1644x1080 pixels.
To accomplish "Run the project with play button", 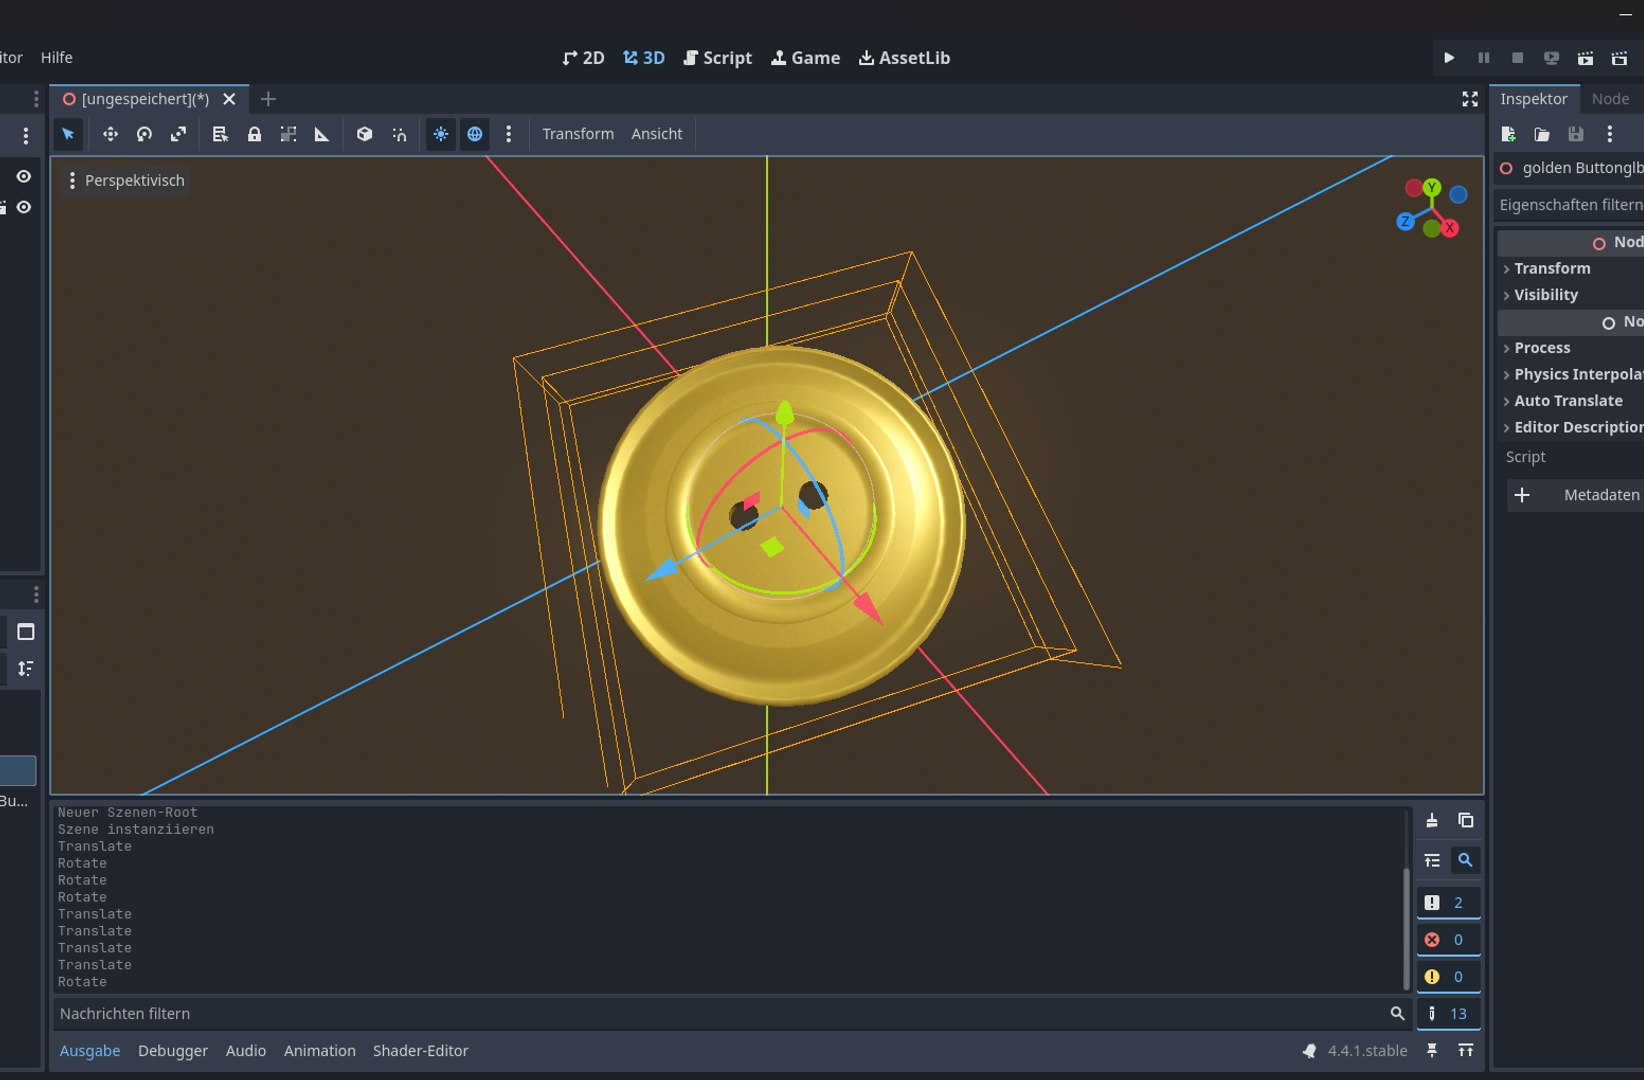I will (x=1449, y=58).
